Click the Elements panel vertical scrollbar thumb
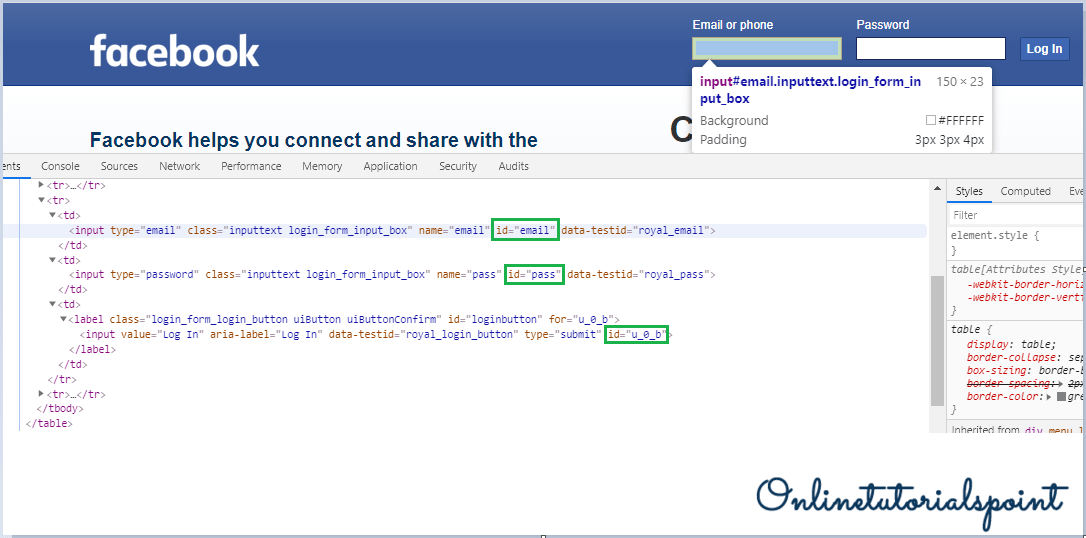 coord(937,340)
